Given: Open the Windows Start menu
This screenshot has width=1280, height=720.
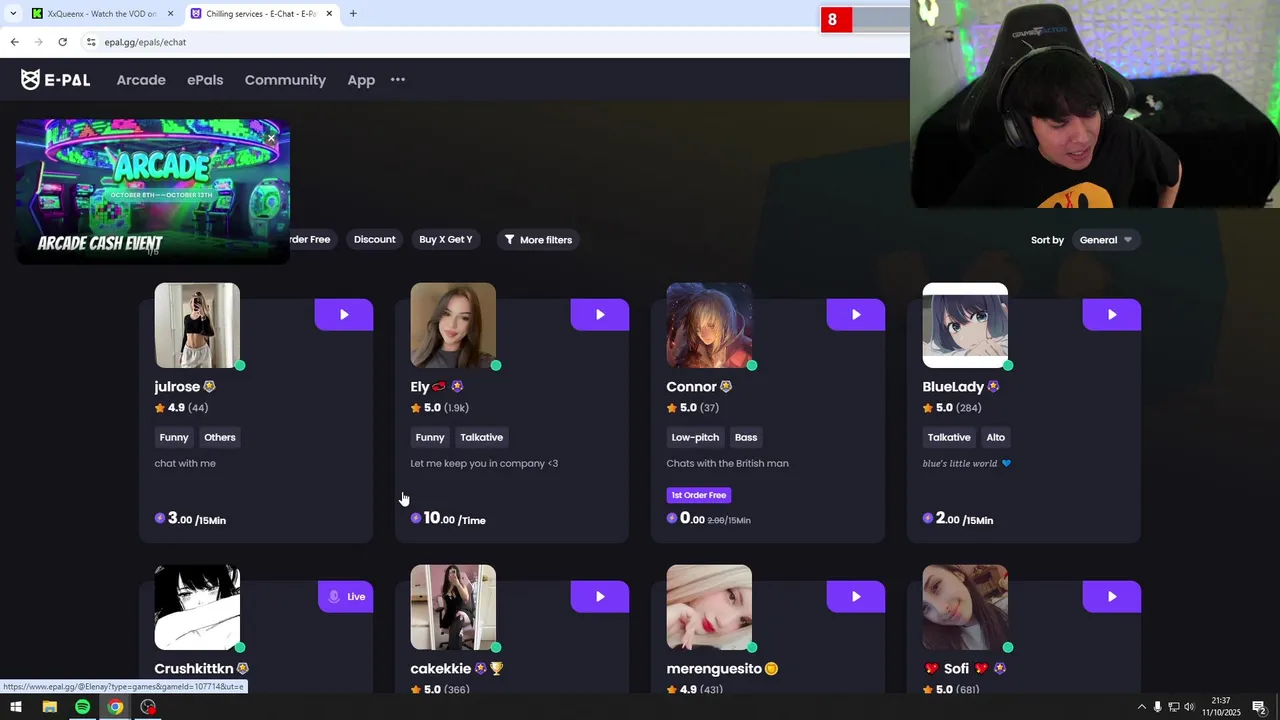Looking at the screenshot, I should pyautogui.click(x=16, y=707).
